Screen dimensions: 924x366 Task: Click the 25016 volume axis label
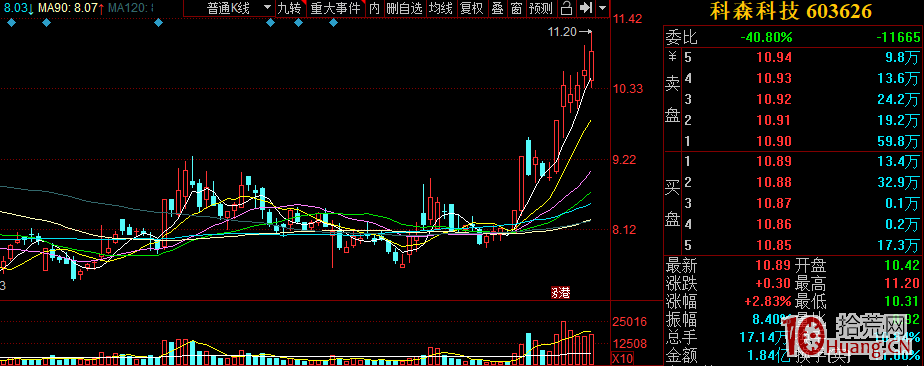630,322
